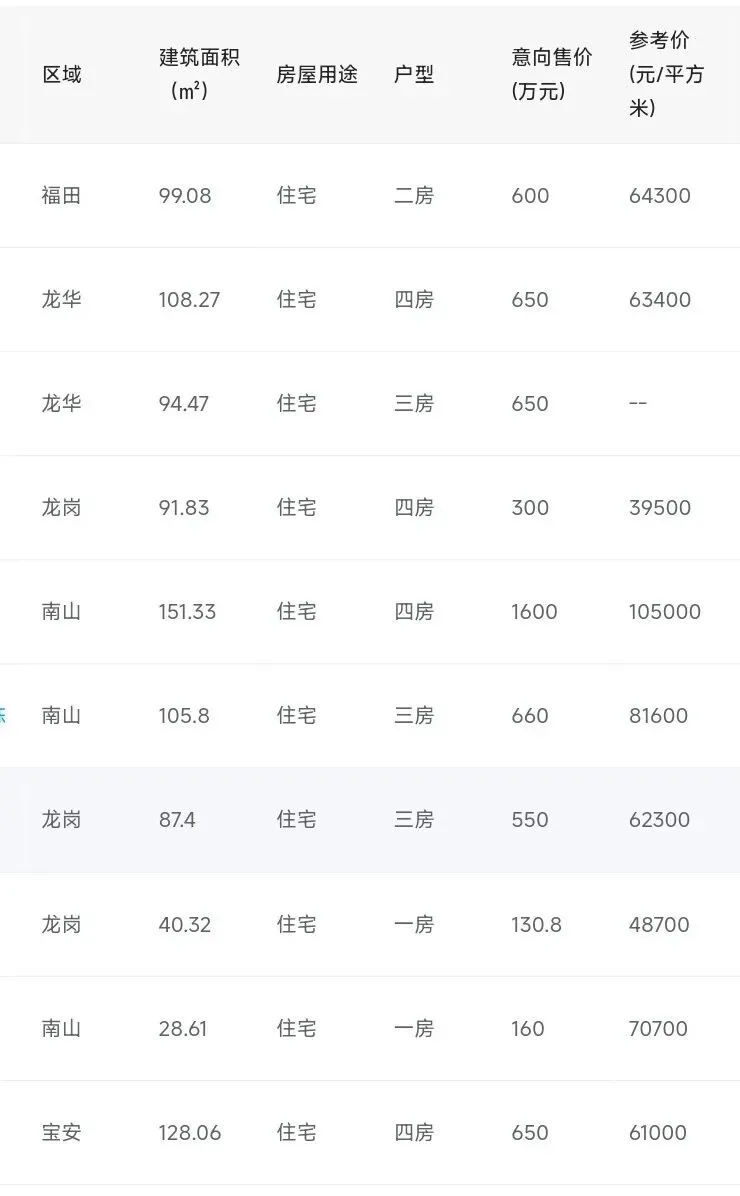
Task: Open the 龙华 94.47 row
Action: tap(370, 403)
